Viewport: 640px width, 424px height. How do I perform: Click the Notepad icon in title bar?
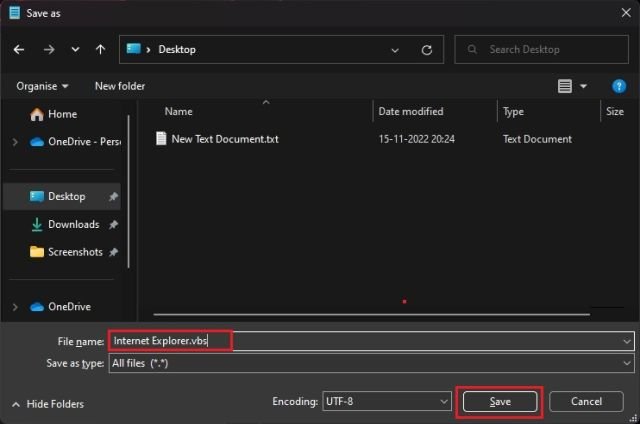click(14, 13)
